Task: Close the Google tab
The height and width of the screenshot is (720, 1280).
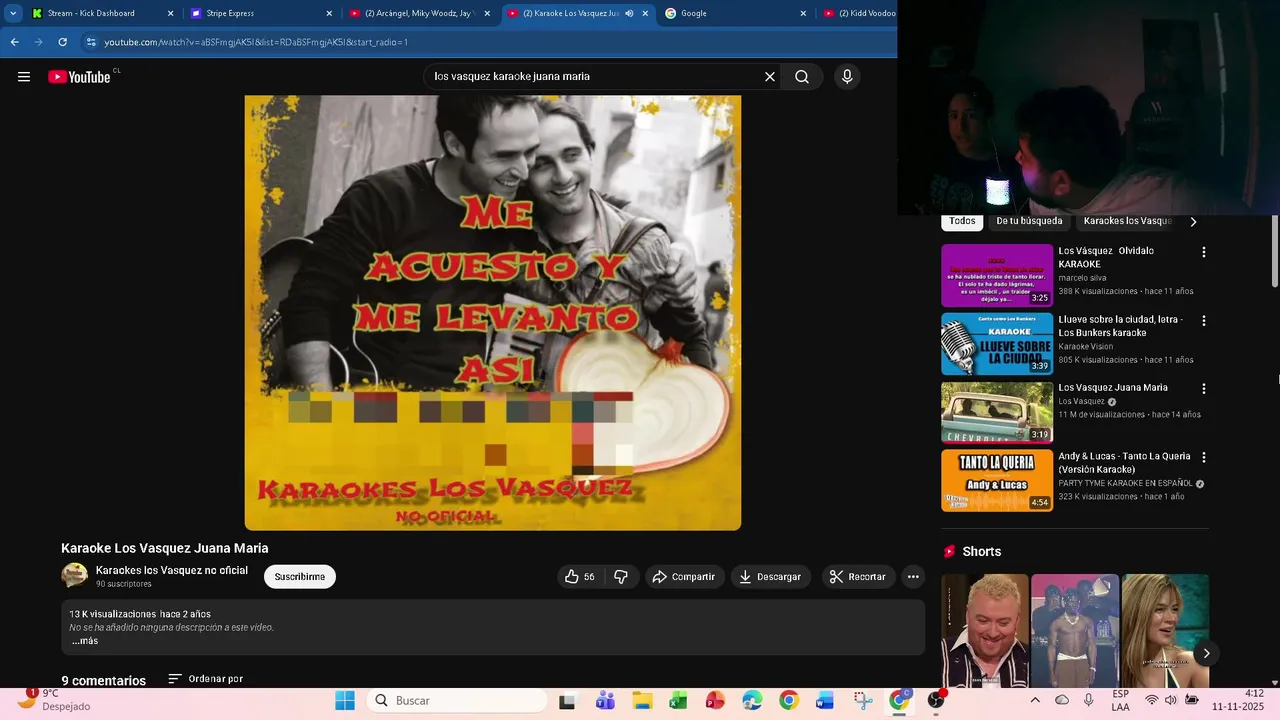Action: [803, 13]
